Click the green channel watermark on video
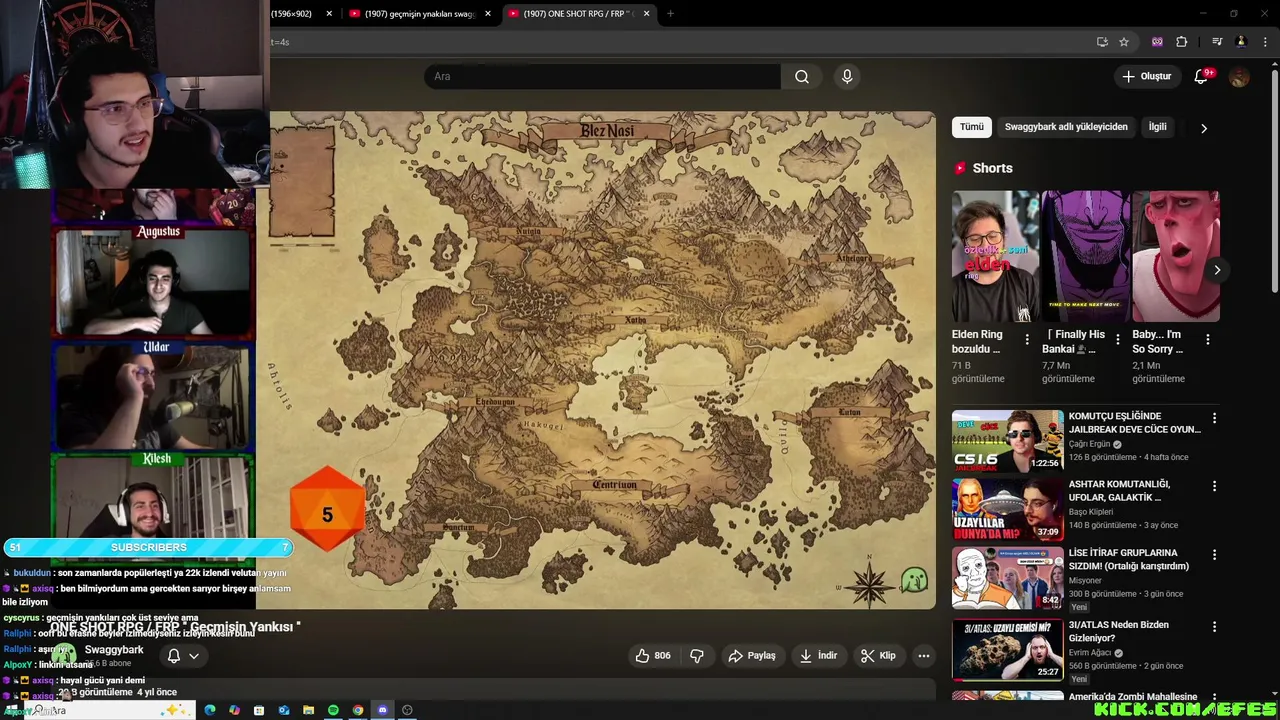Screen dimensions: 1280x720 coord(914,580)
